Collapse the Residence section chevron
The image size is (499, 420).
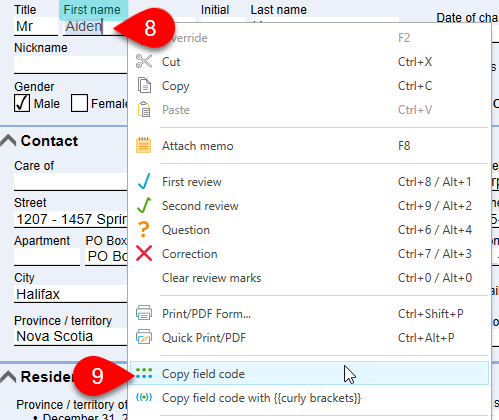[x=8, y=377]
